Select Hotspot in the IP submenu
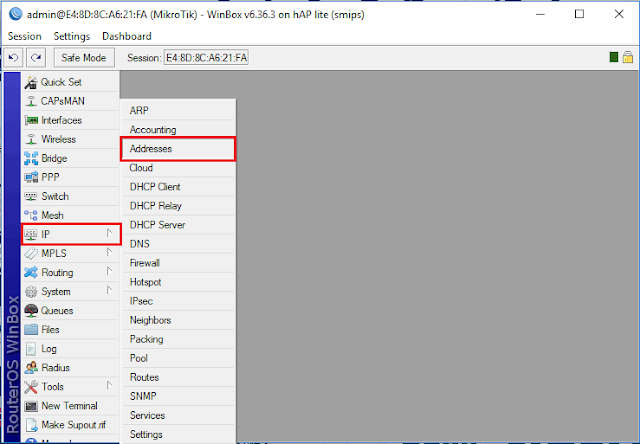 [x=178, y=282]
